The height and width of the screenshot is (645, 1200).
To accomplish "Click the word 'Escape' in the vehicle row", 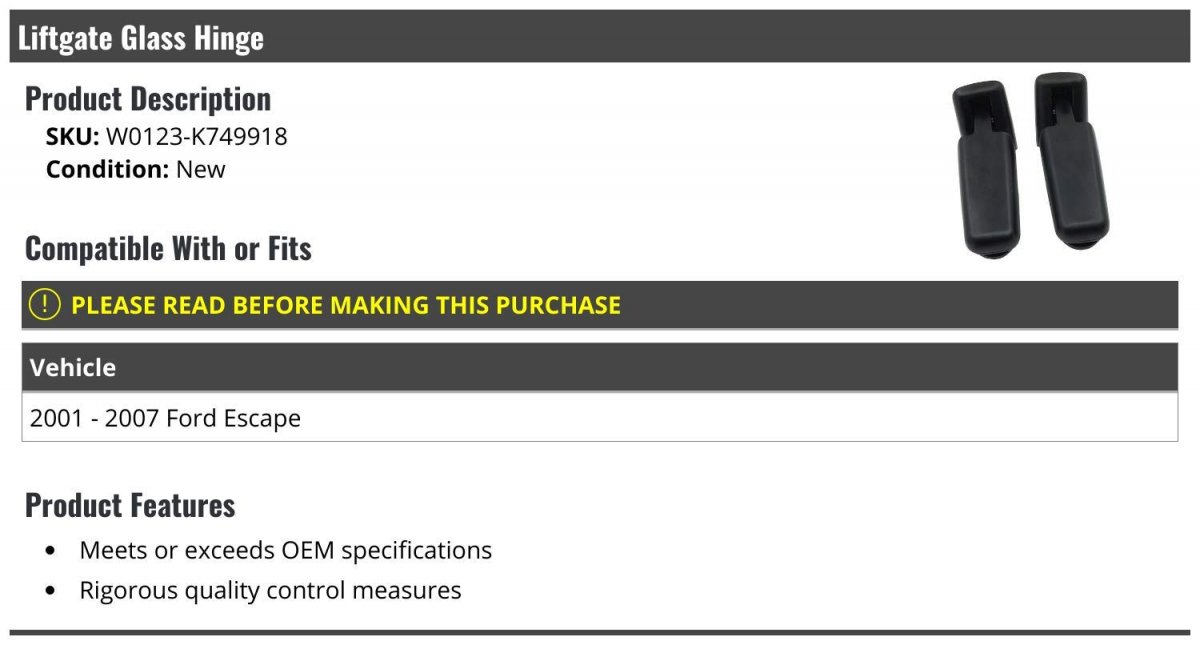I will point(265,418).
